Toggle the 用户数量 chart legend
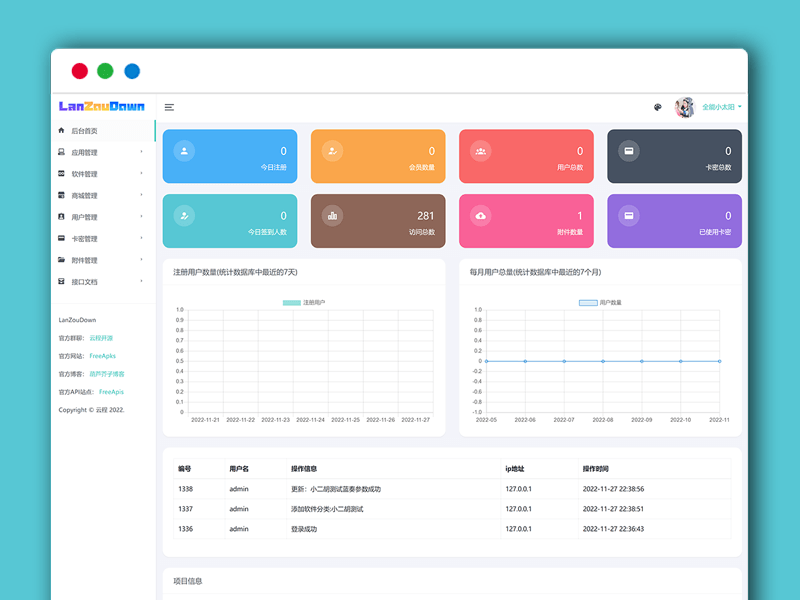The width and height of the screenshot is (800, 600). click(x=600, y=302)
